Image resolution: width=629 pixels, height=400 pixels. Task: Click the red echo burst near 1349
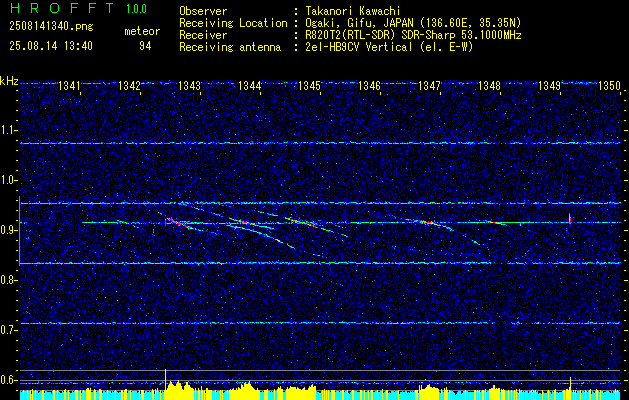(x=570, y=219)
